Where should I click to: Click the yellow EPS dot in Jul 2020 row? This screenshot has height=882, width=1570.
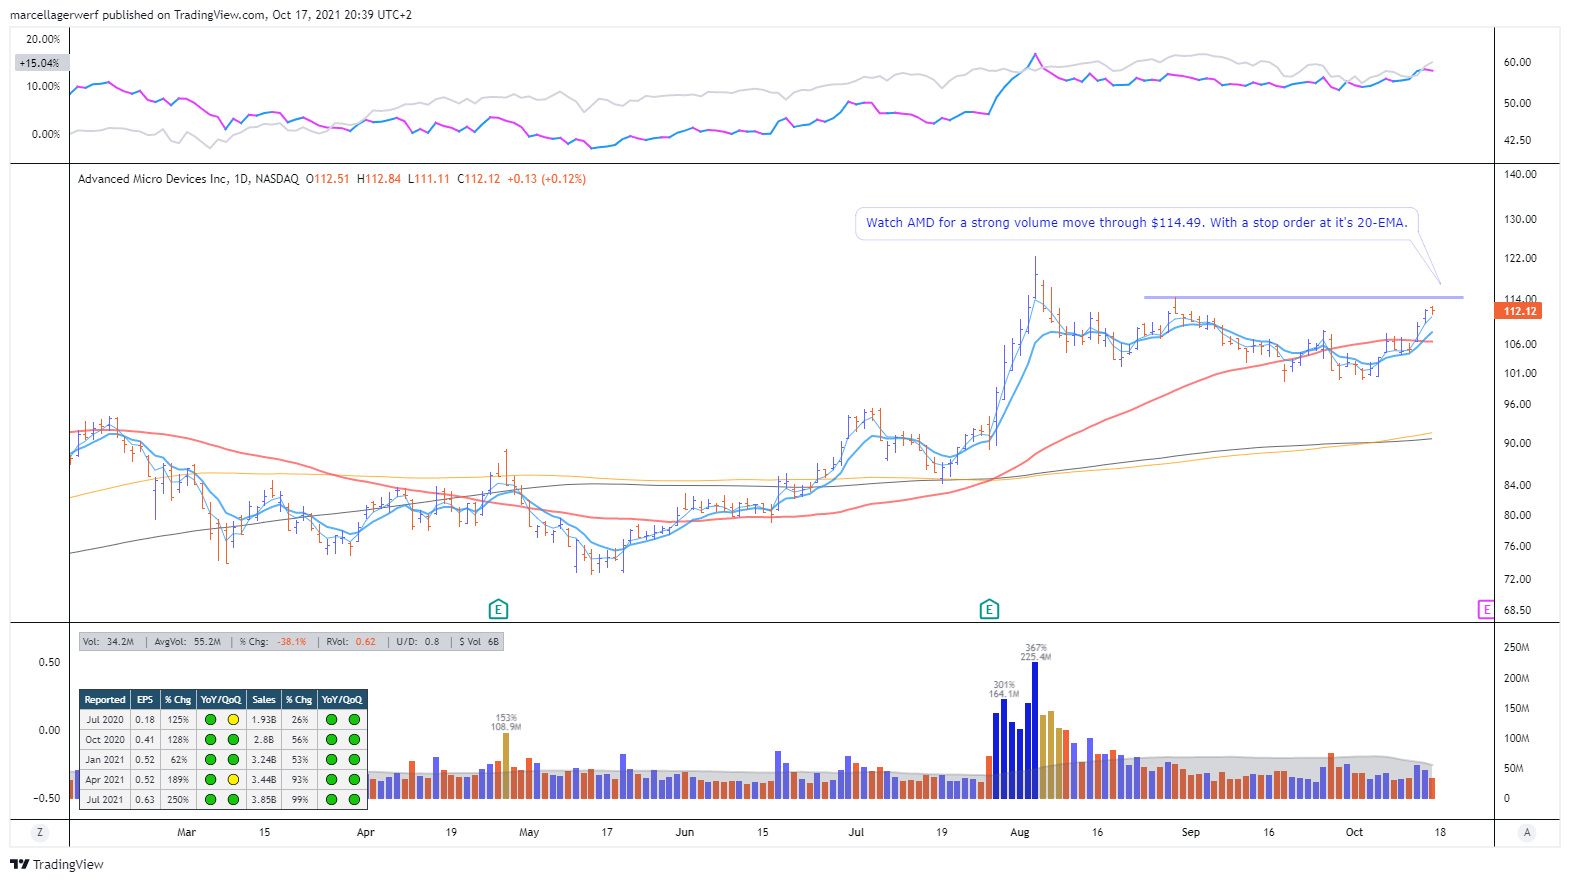233,720
